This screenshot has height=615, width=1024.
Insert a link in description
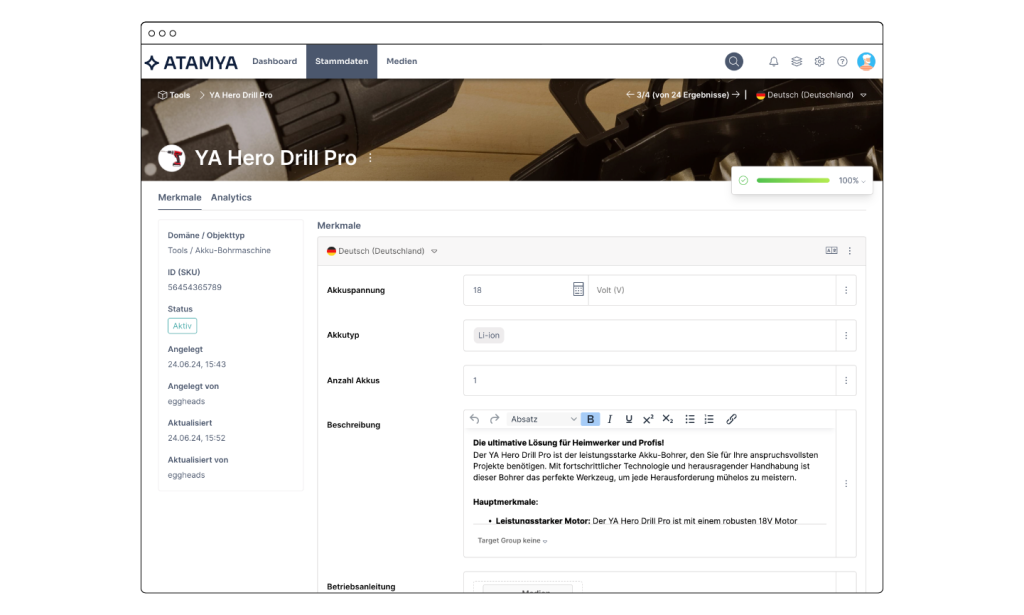point(731,419)
